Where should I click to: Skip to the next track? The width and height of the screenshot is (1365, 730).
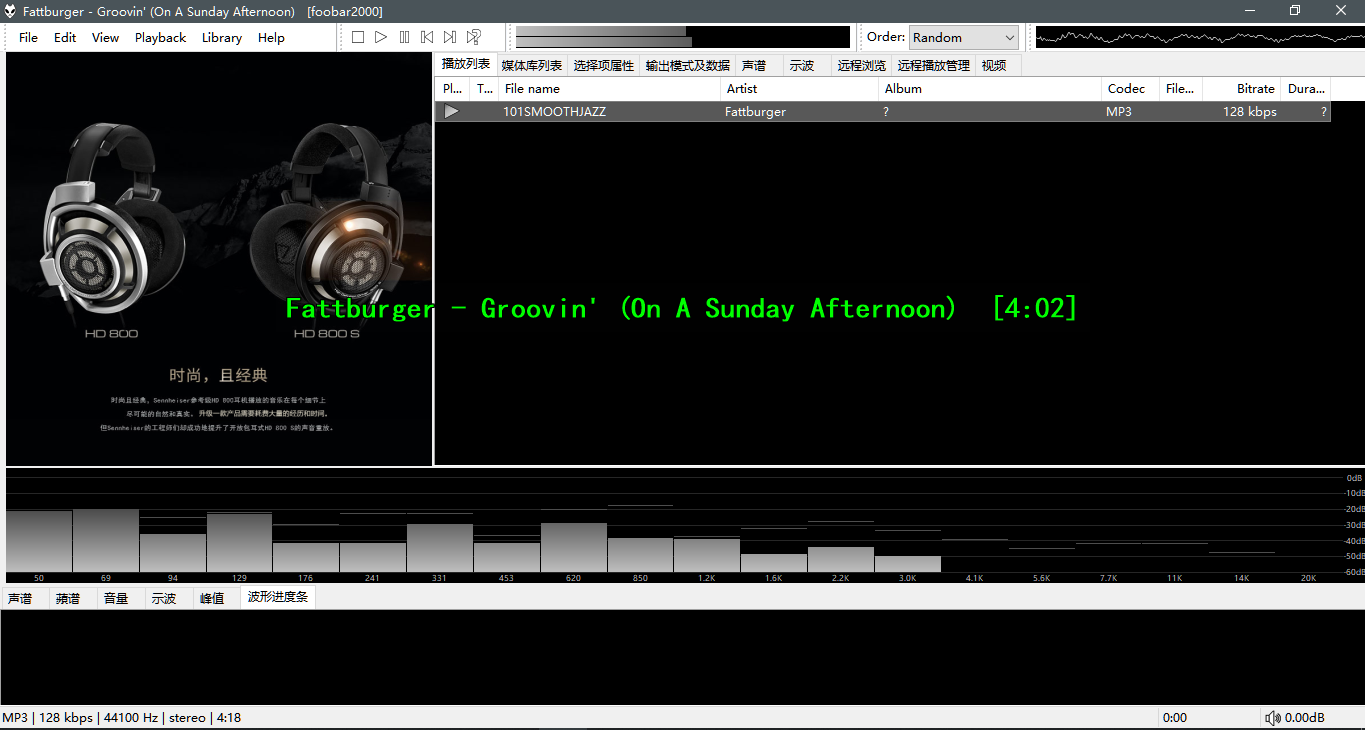tap(450, 37)
